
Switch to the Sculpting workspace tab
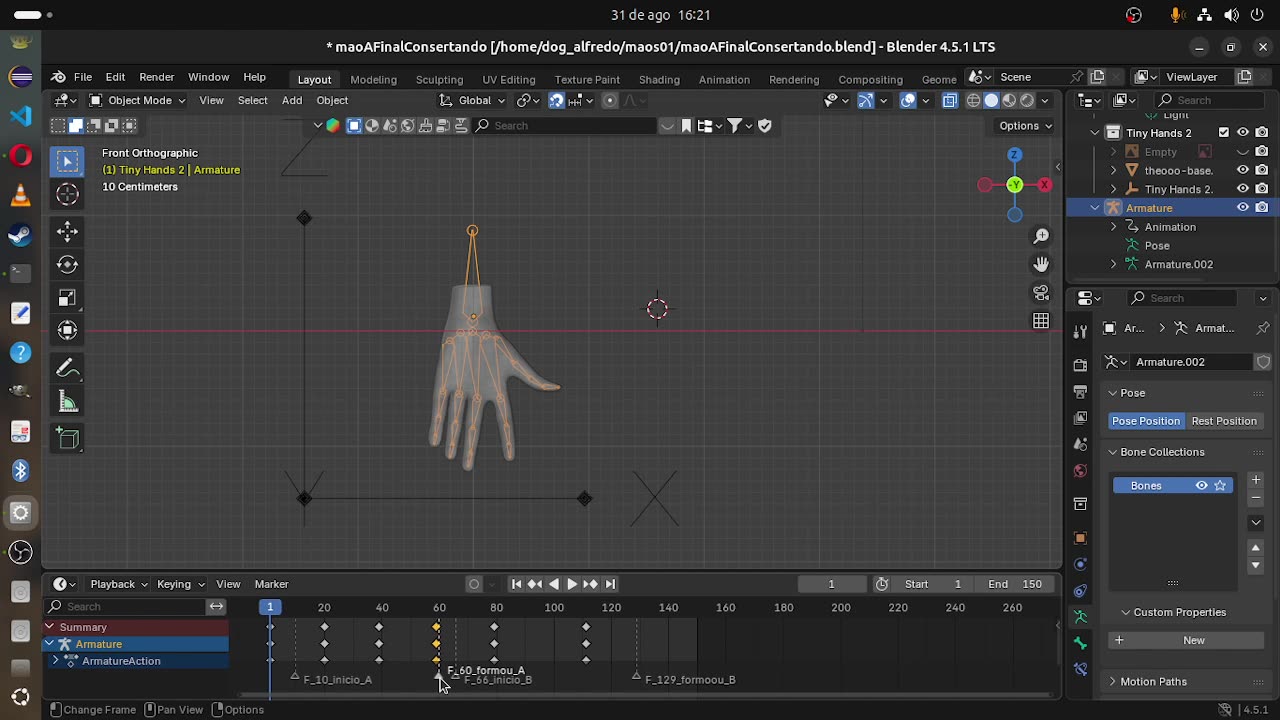pos(439,79)
